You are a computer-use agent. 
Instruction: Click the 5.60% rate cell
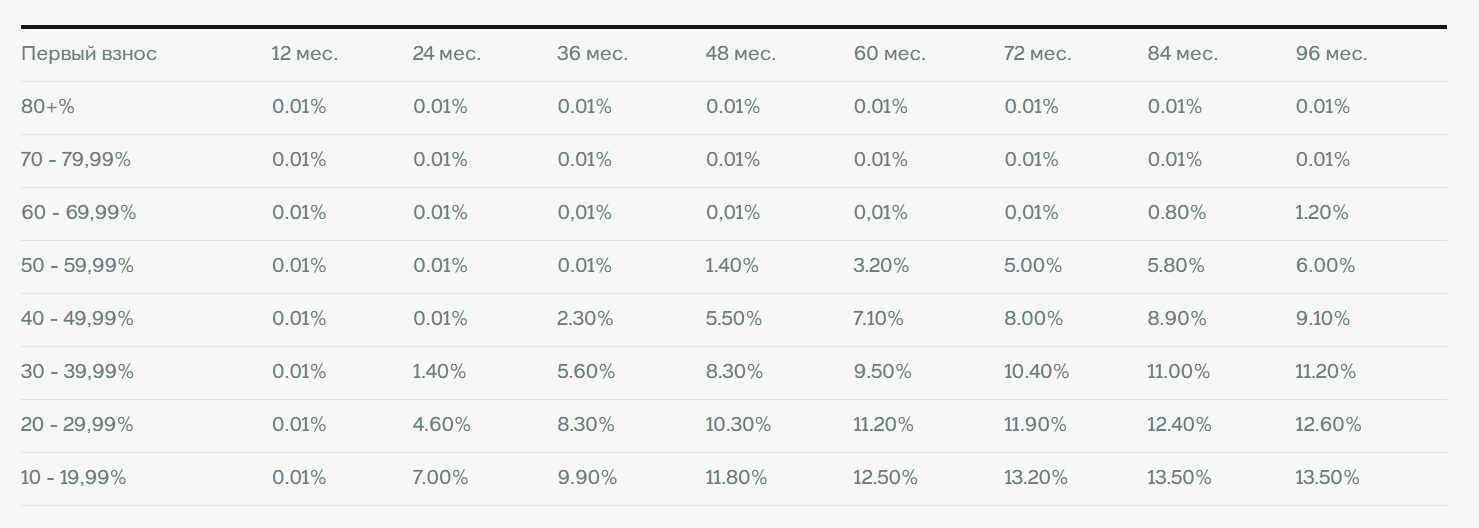click(x=585, y=372)
